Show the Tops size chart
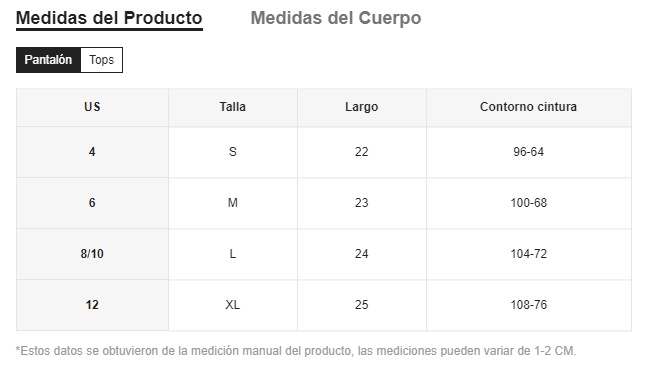Viewport: 646px width, 371px height. [101, 60]
